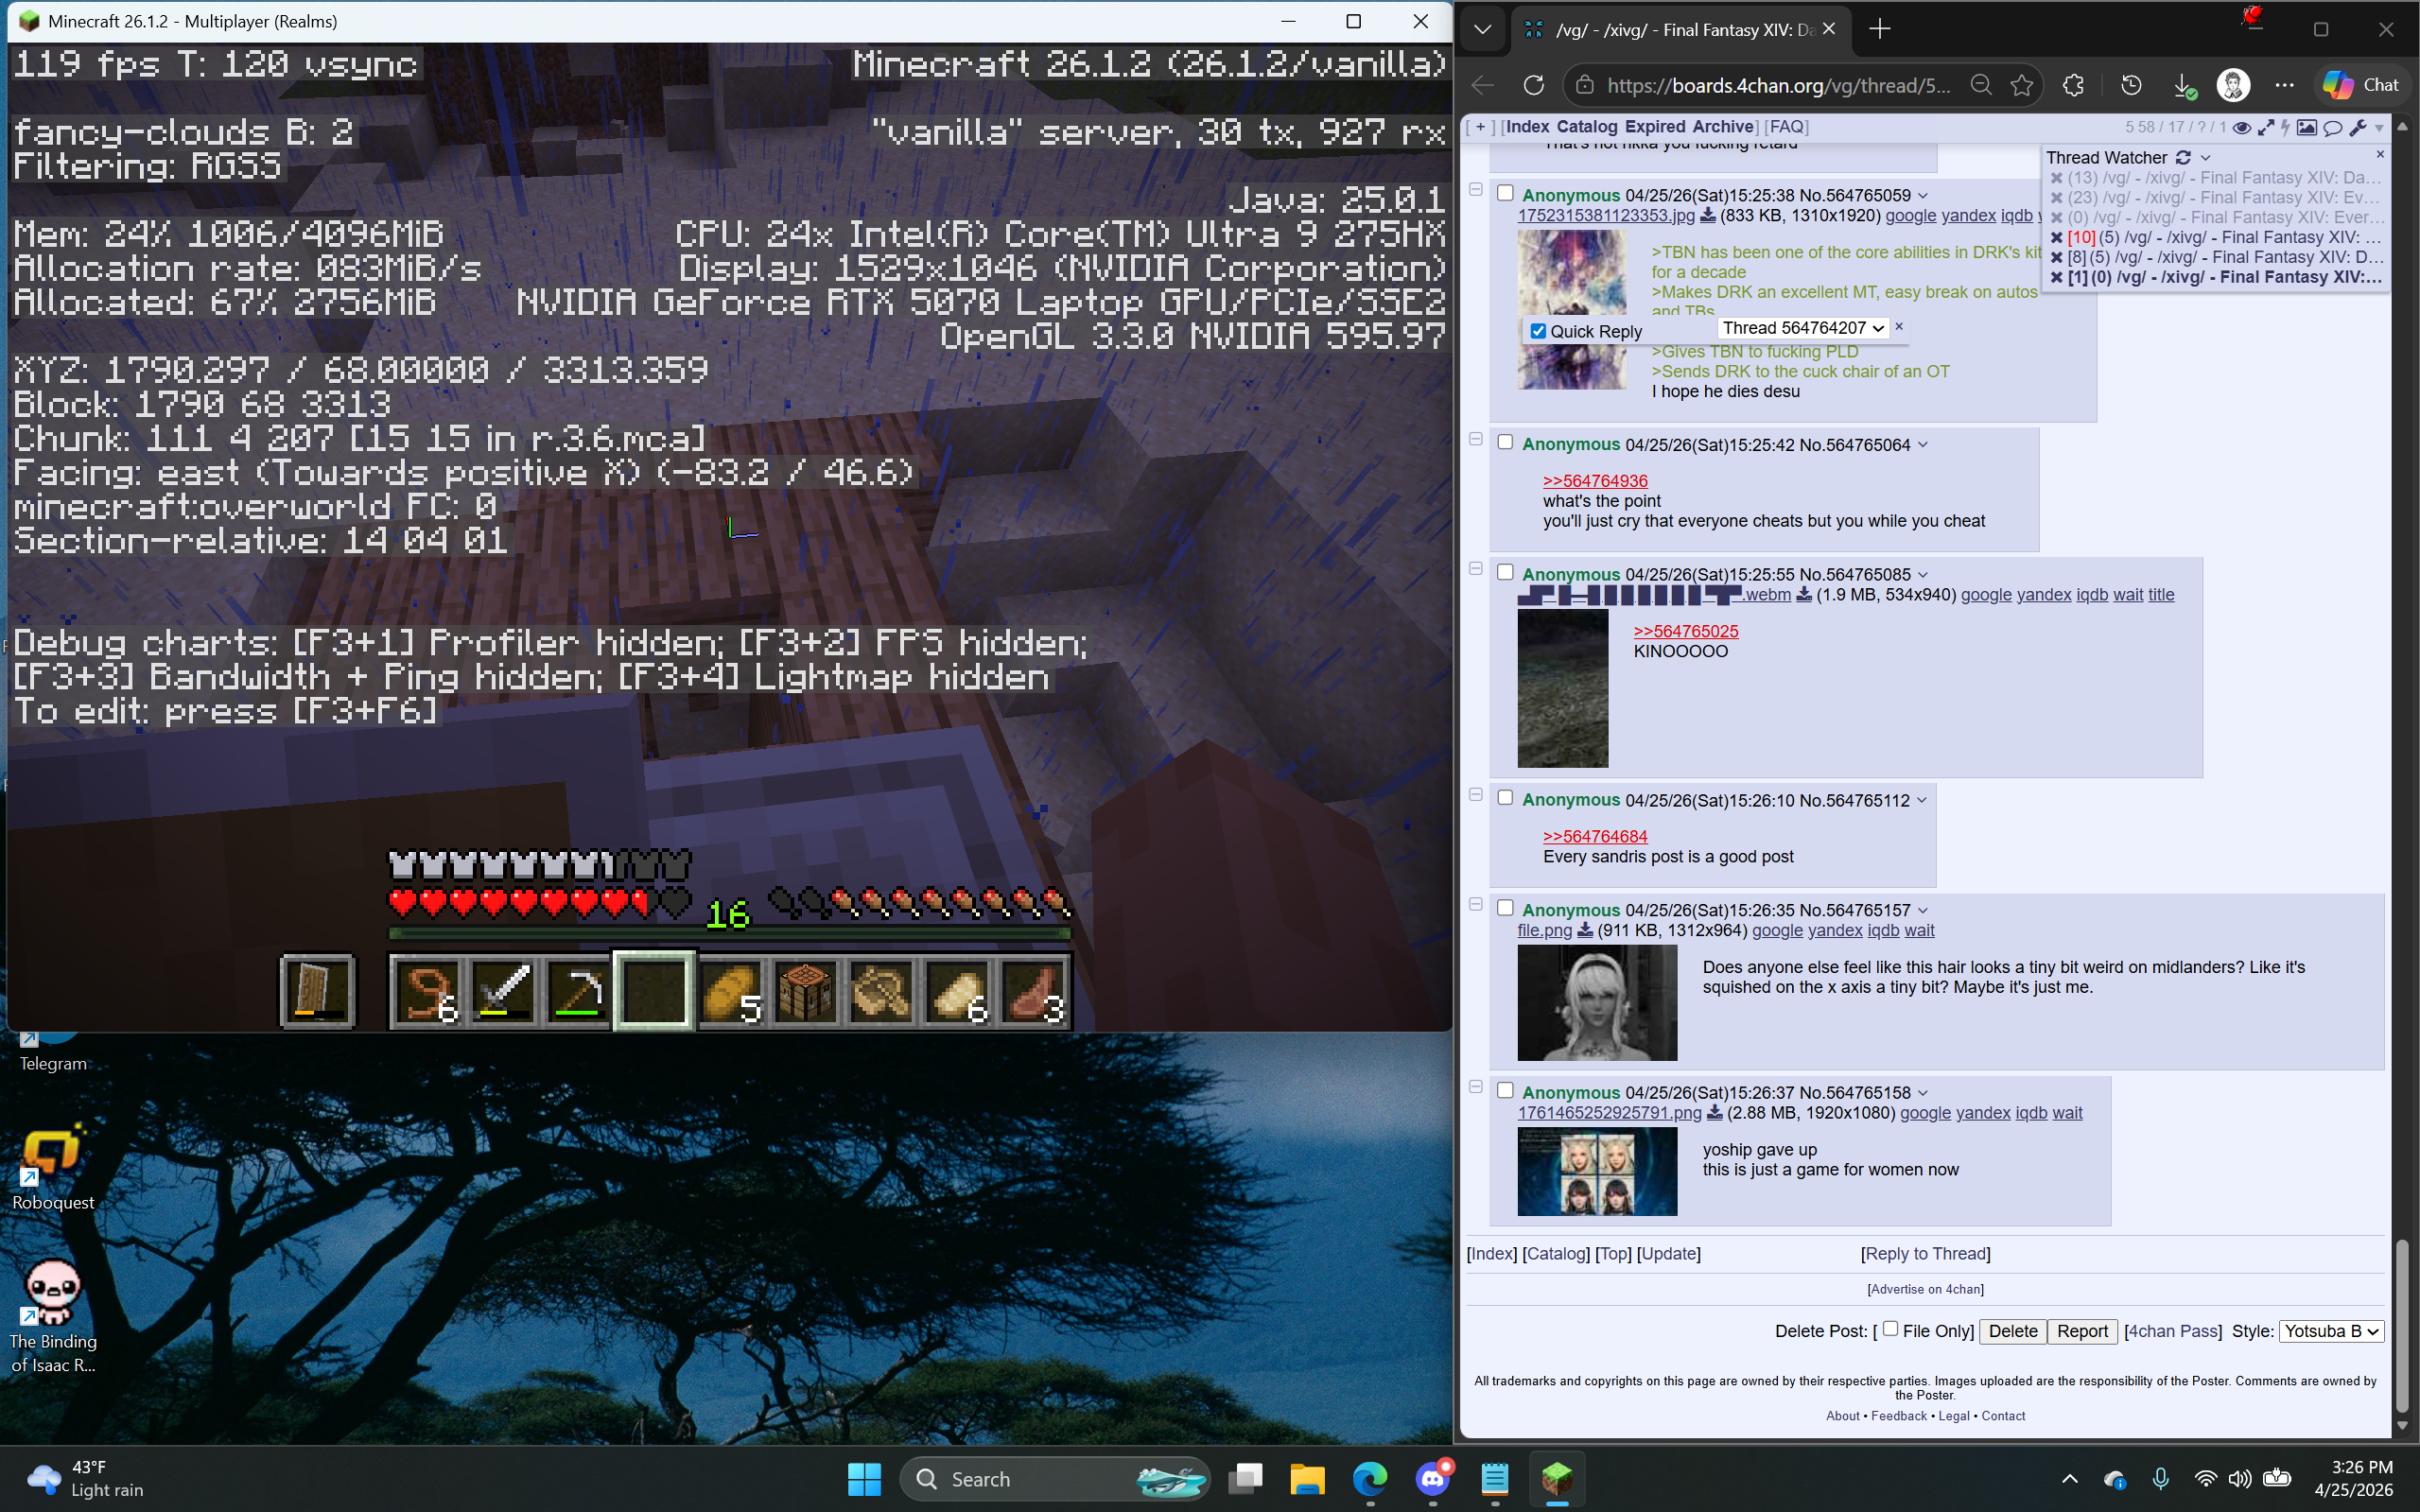The height and width of the screenshot is (1512, 2420).
Task: Uncheck the Quick Reply checkbox
Action: pyautogui.click(x=1538, y=331)
